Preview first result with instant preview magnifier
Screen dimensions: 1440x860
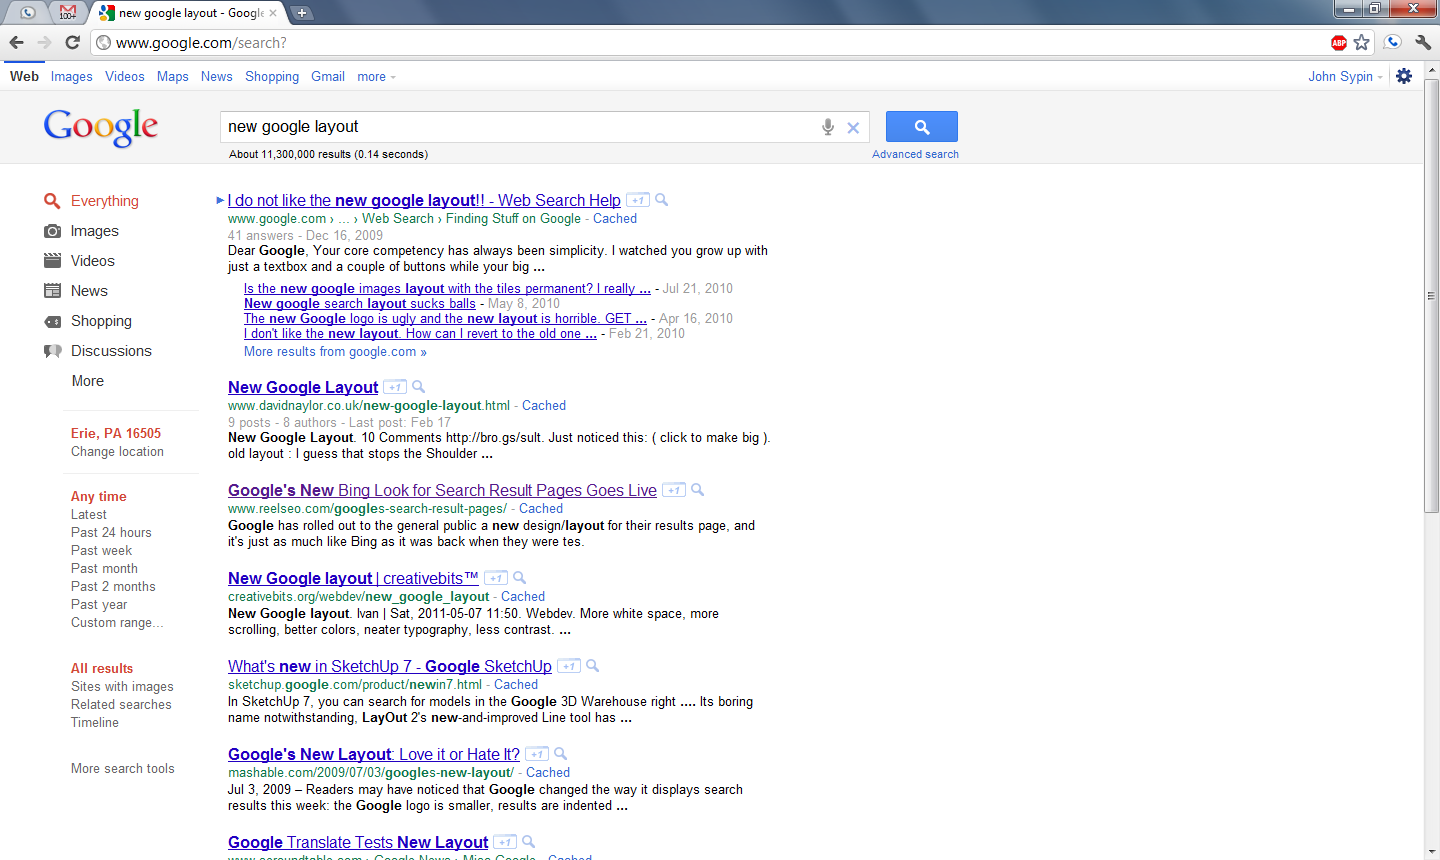tap(661, 199)
